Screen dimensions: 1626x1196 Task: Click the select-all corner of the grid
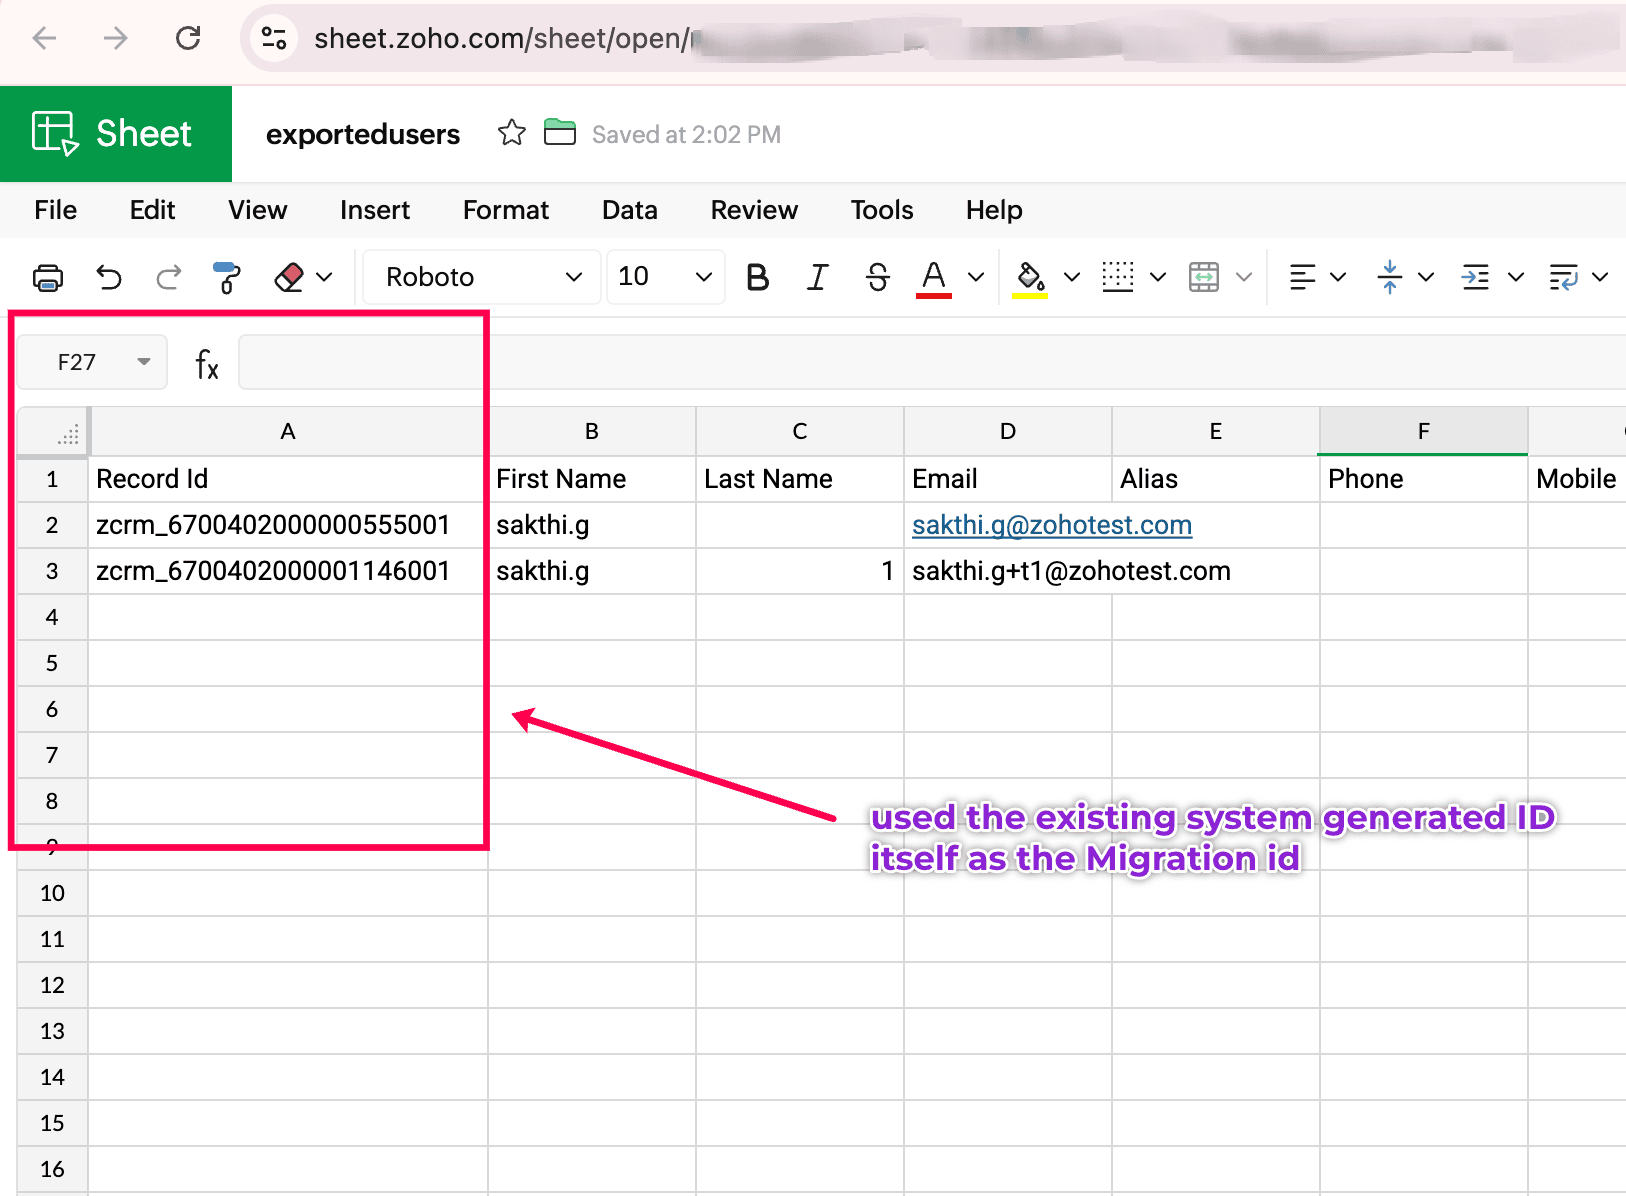click(53, 432)
